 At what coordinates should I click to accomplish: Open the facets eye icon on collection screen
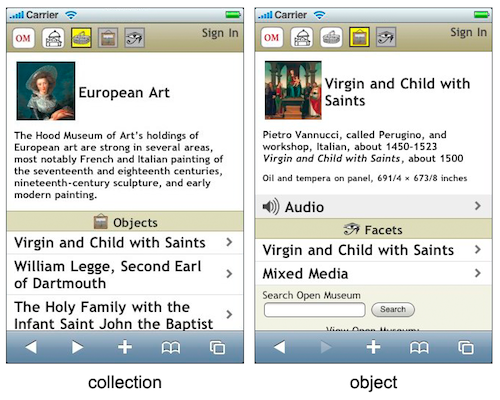click(134, 38)
